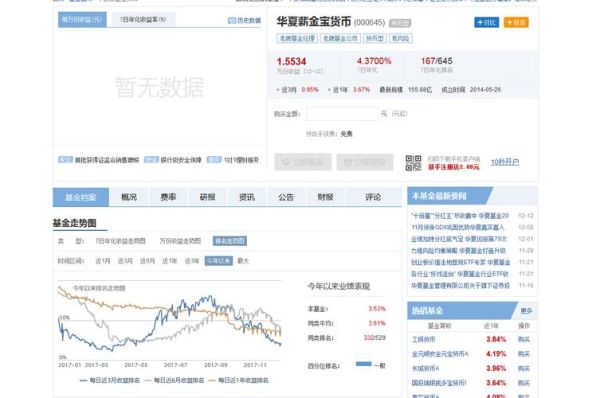Open the fund with 3.84% one-year return
600x398 pixels.
click(424, 339)
